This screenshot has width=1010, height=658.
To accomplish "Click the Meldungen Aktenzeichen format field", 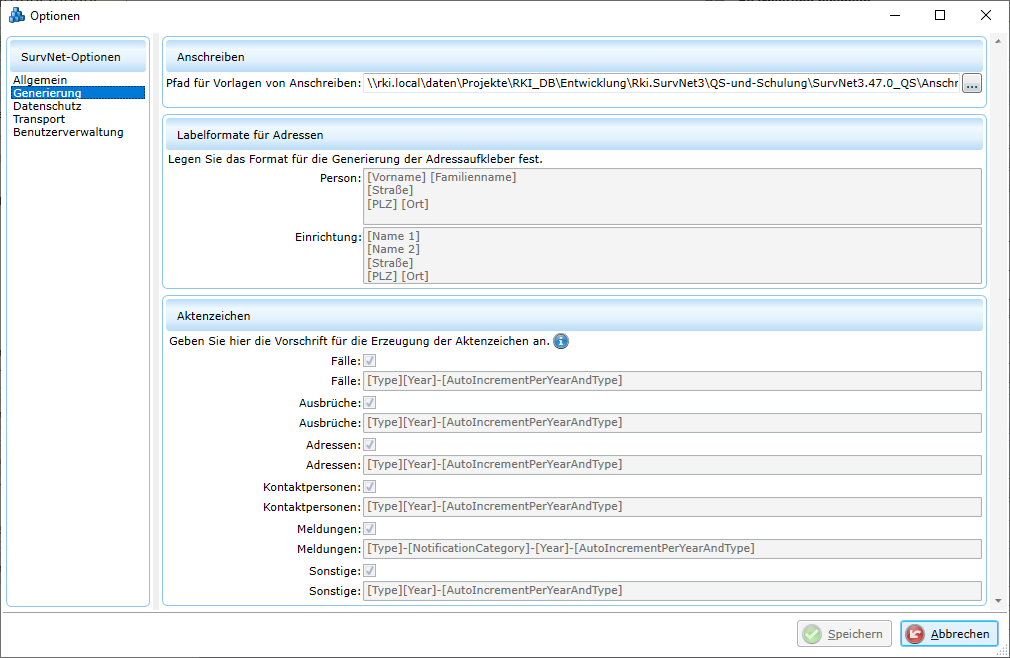I will 672,548.
